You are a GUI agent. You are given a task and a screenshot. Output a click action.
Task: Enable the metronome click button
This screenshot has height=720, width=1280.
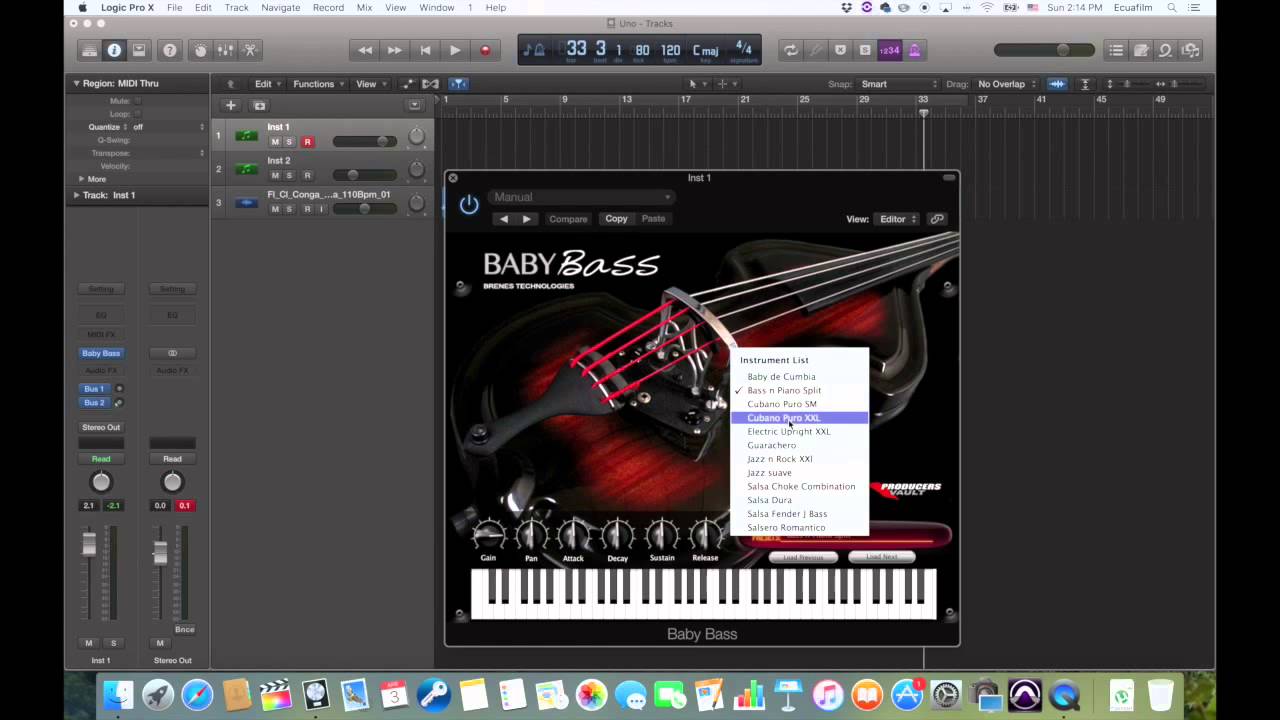914,50
